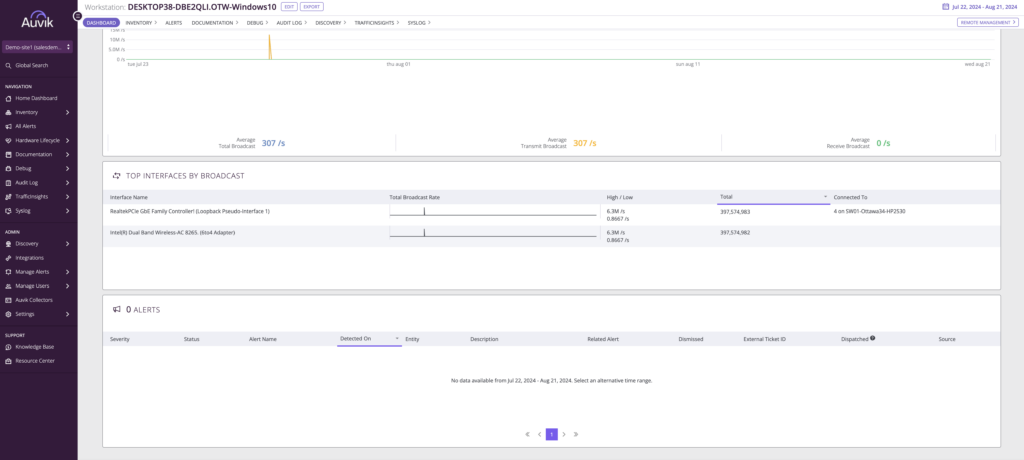
Task: Click '4 on SW01-Ottawa34-HP2530' connection
Action: click(869, 211)
